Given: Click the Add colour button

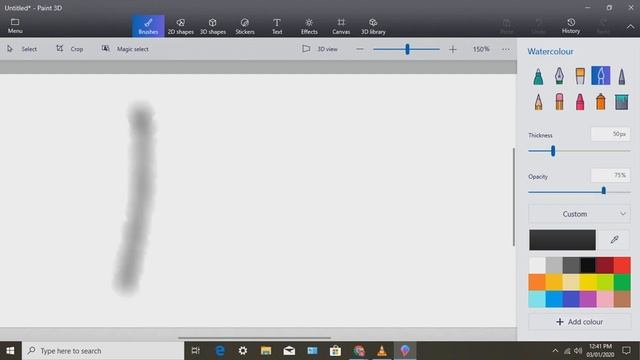Looking at the screenshot, I should [x=579, y=322].
